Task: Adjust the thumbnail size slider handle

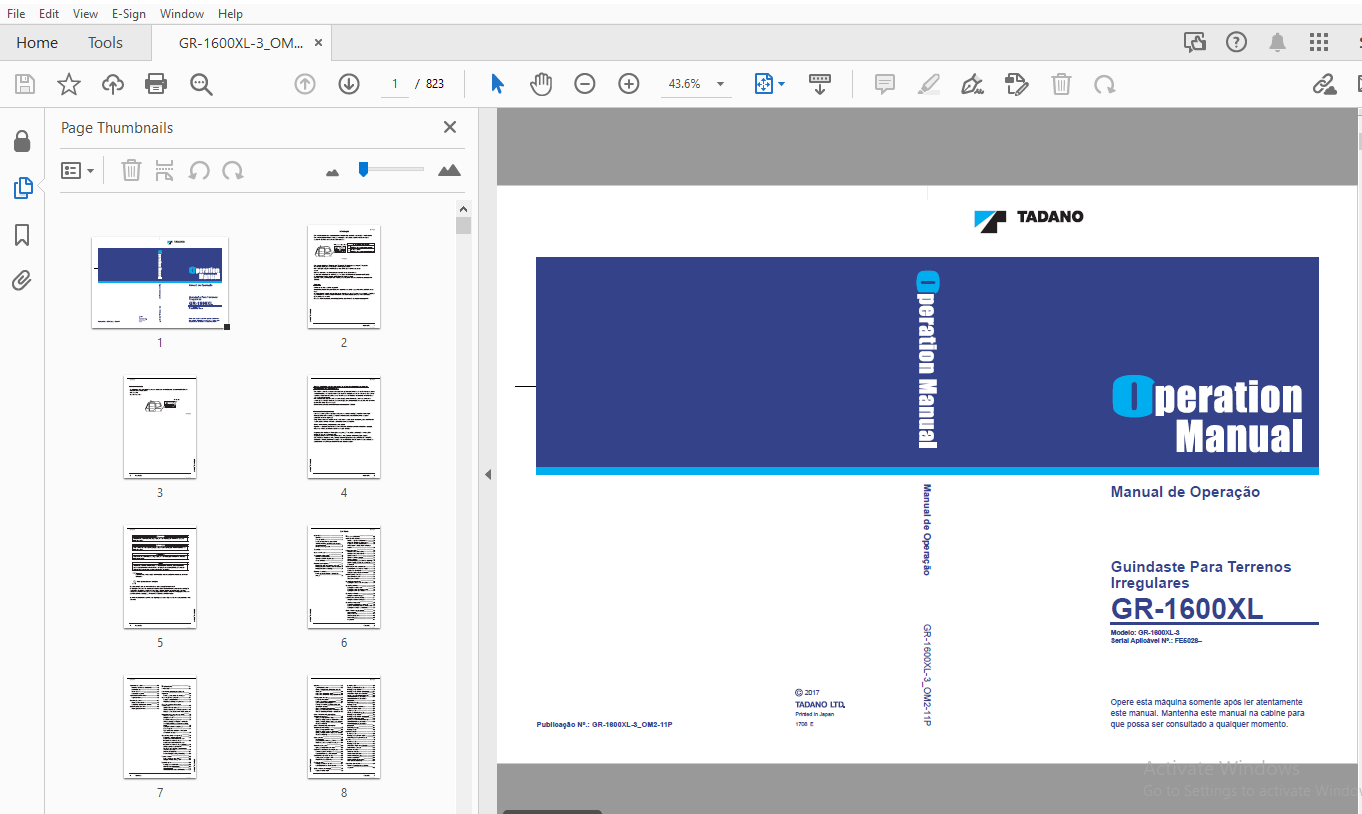Action: pos(364,169)
